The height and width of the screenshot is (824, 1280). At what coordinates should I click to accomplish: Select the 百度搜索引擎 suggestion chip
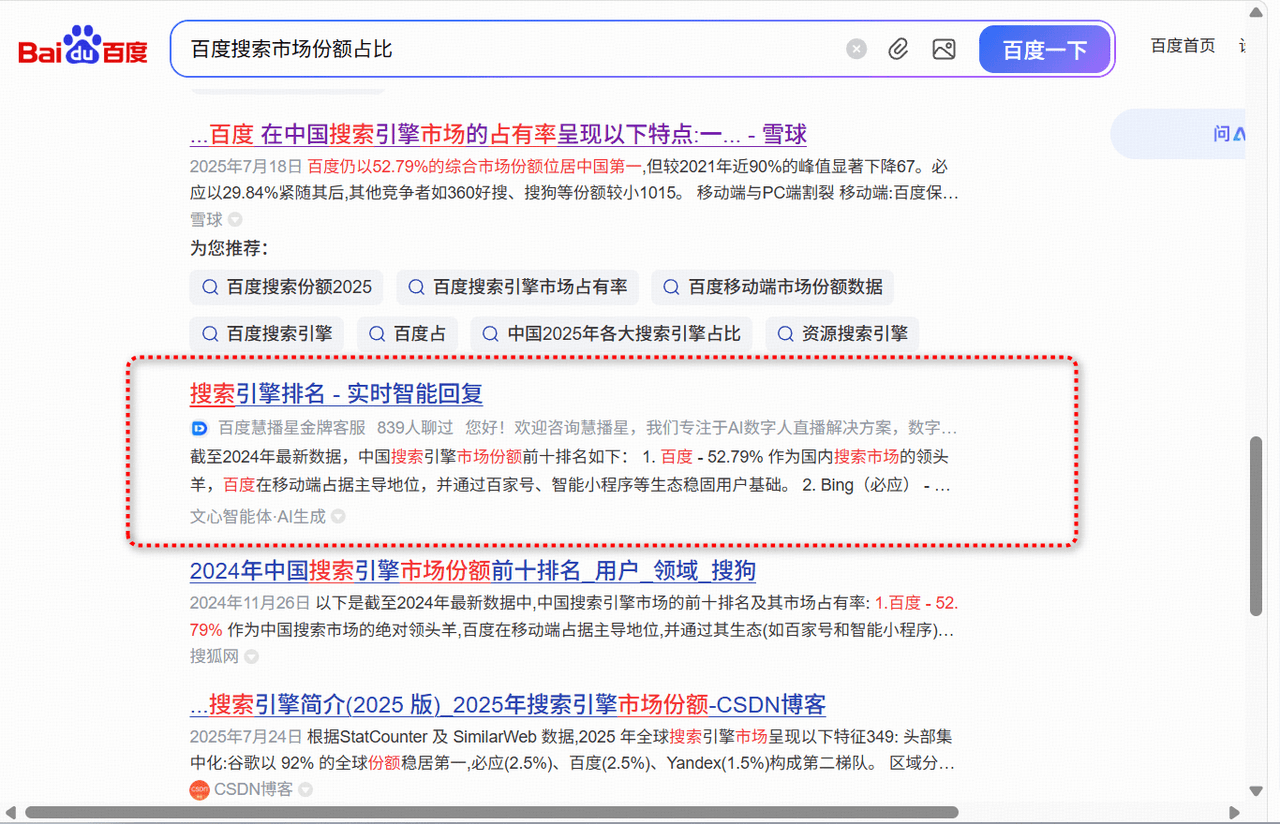(x=267, y=333)
